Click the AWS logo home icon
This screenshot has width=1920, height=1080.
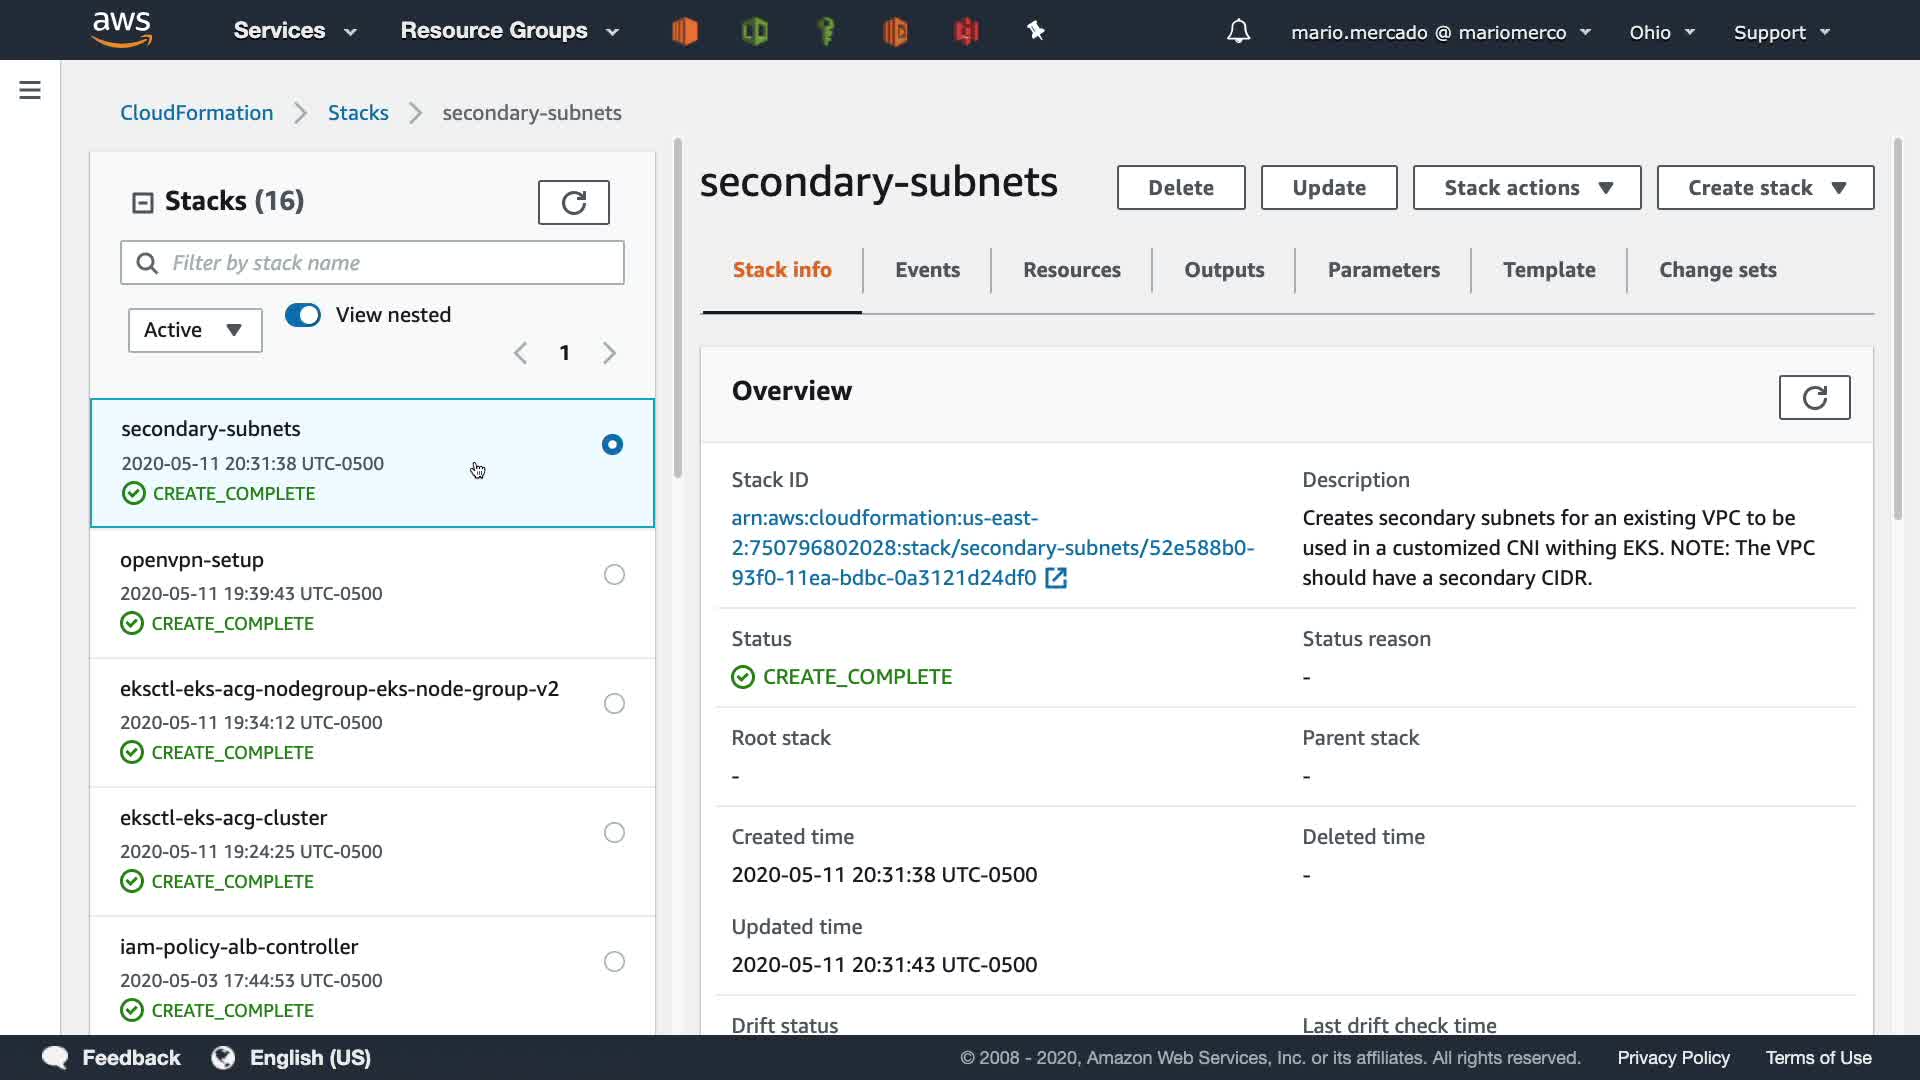pos(122,30)
